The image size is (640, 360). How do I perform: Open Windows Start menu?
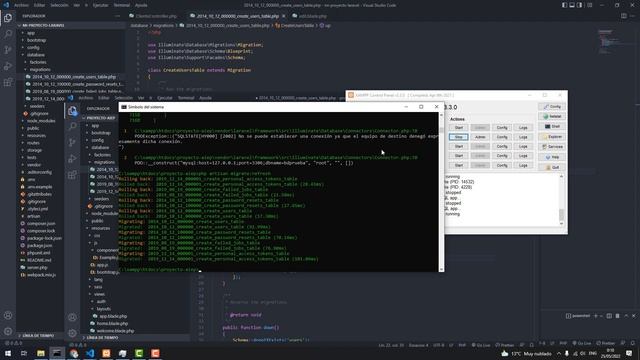(x=8, y=353)
